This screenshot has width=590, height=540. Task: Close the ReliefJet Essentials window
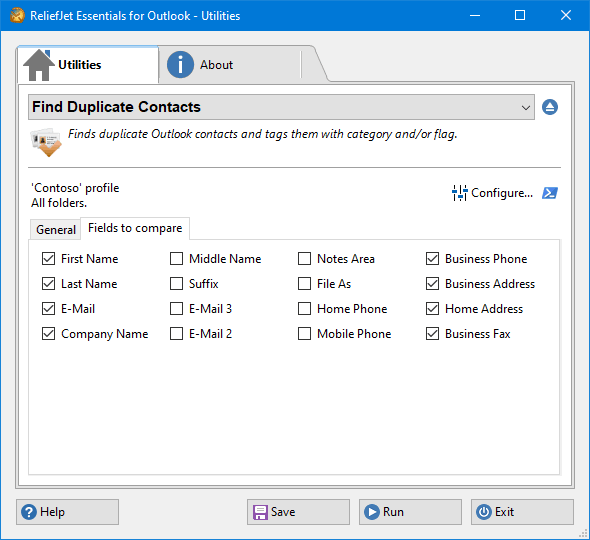click(x=566, y=15)
